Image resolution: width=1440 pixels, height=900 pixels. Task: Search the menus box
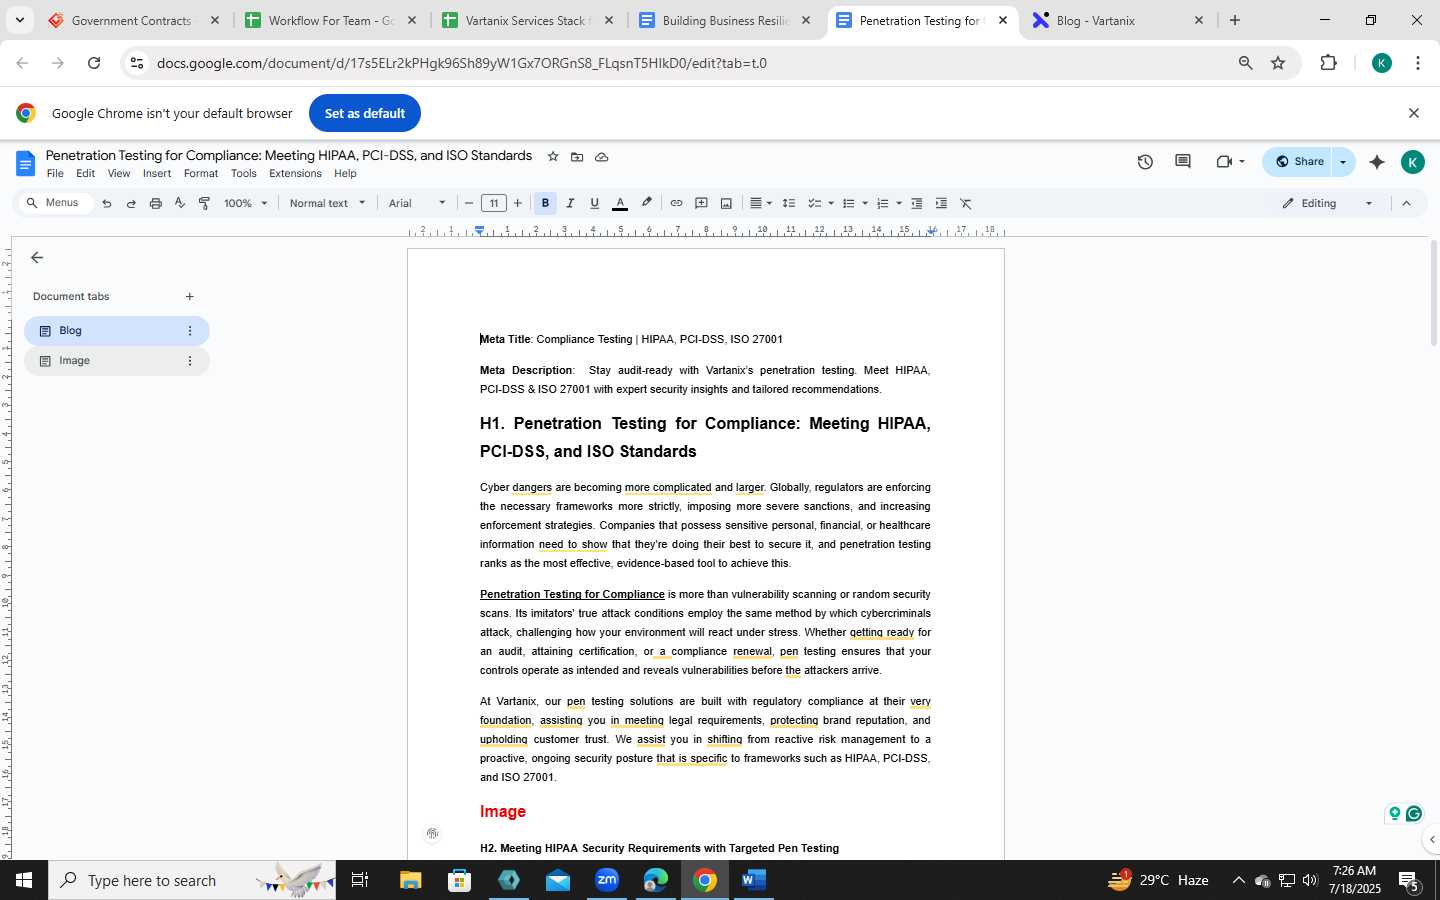coord(56,203)
